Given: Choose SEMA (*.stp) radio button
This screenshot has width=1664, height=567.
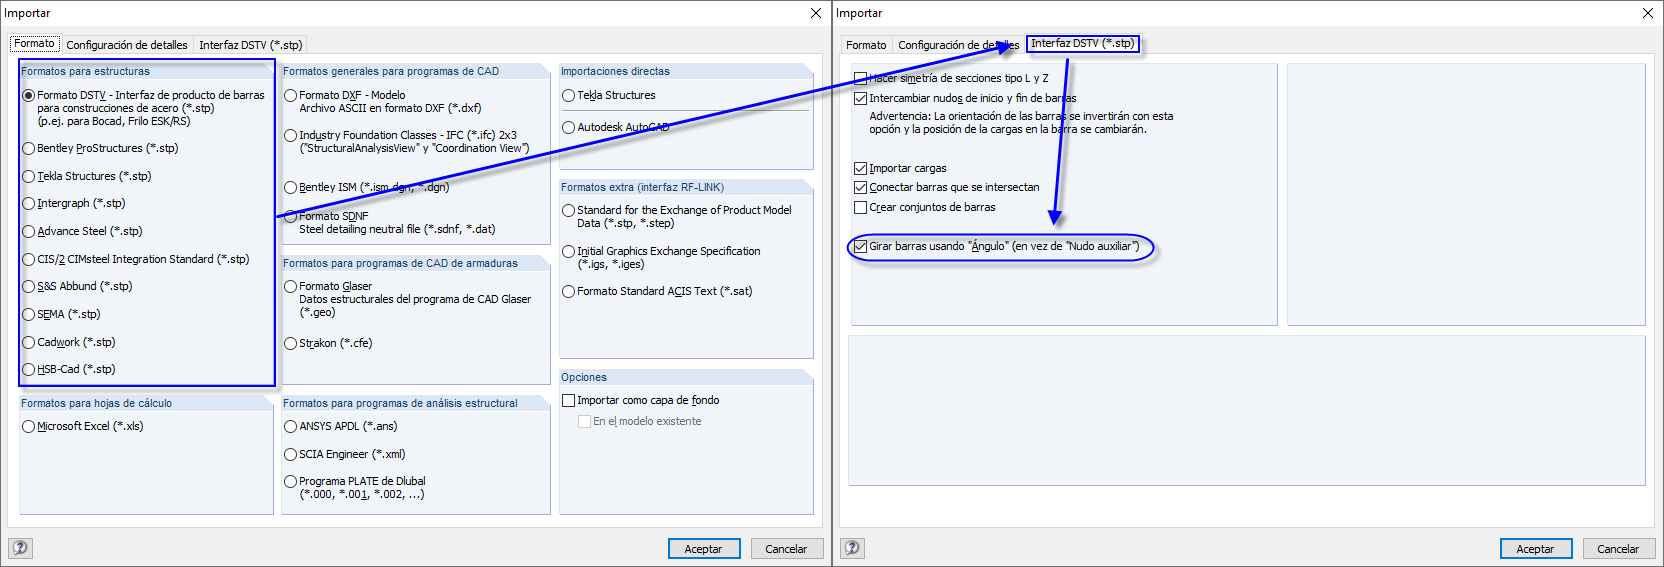Looking at the screenshot, I should point(29,314).
